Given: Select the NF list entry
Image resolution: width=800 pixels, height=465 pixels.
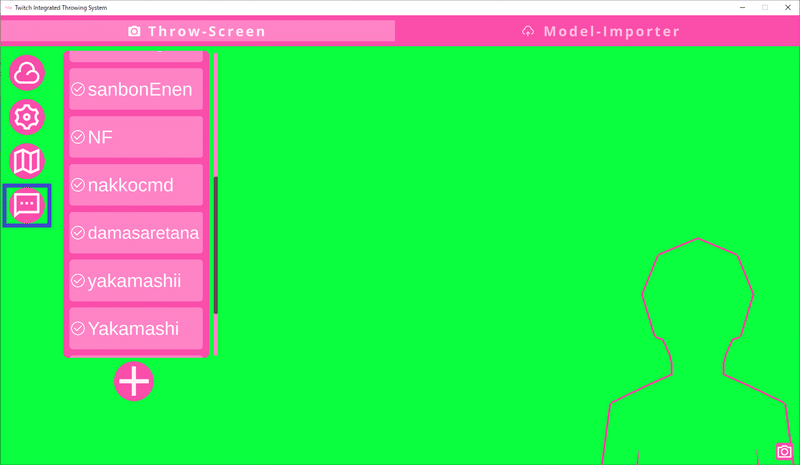Looking at the screenshot, I should [x=136, y=137].
